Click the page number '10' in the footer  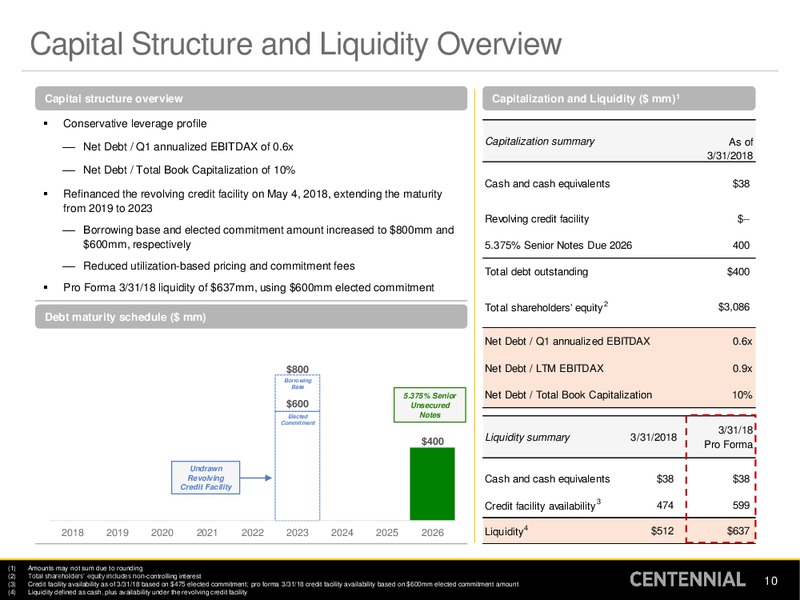[771, 581]
